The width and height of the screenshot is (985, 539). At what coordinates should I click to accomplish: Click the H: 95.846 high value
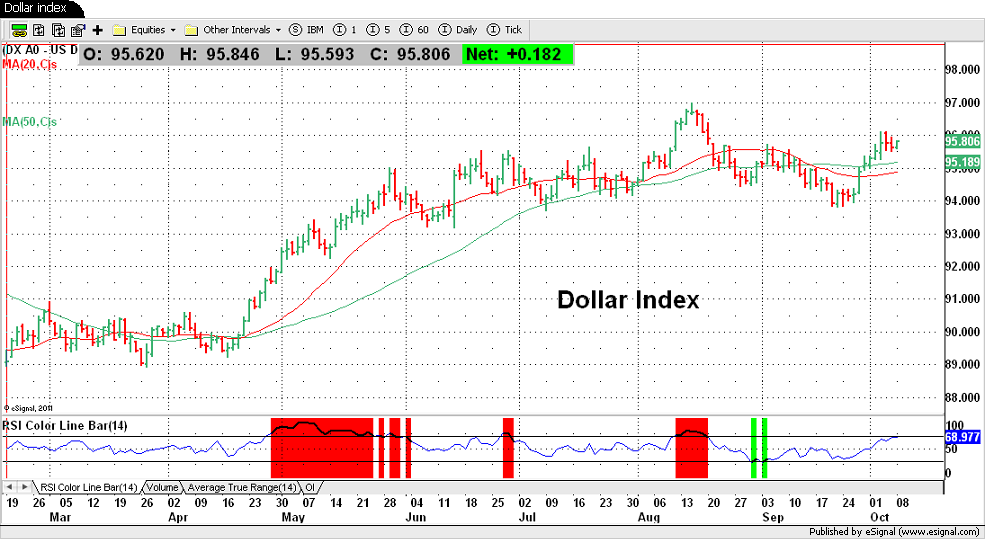[219, 54]
